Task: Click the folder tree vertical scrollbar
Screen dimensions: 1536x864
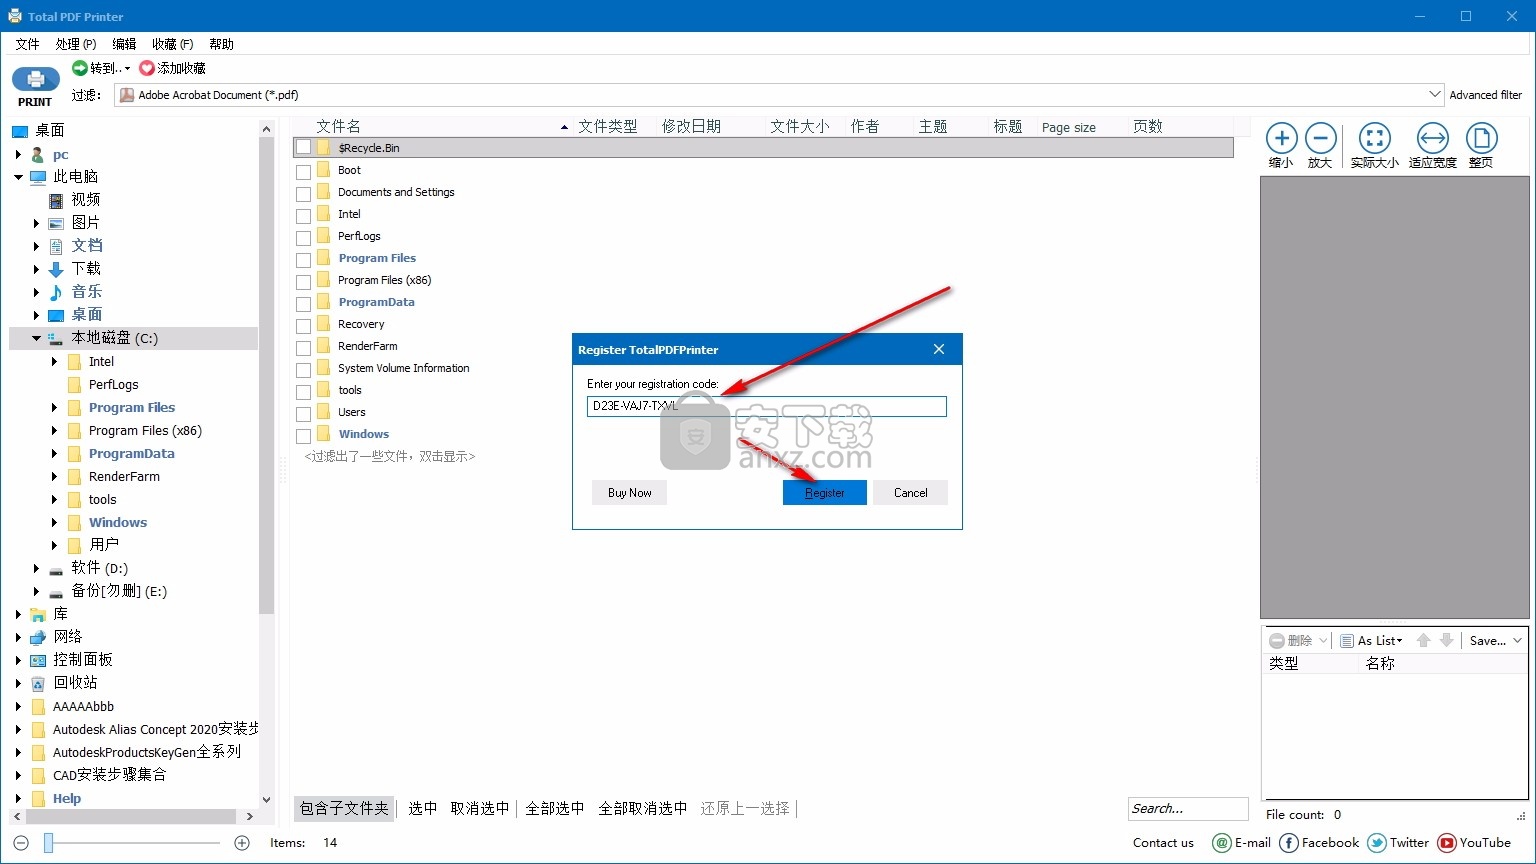Action: 266,377
